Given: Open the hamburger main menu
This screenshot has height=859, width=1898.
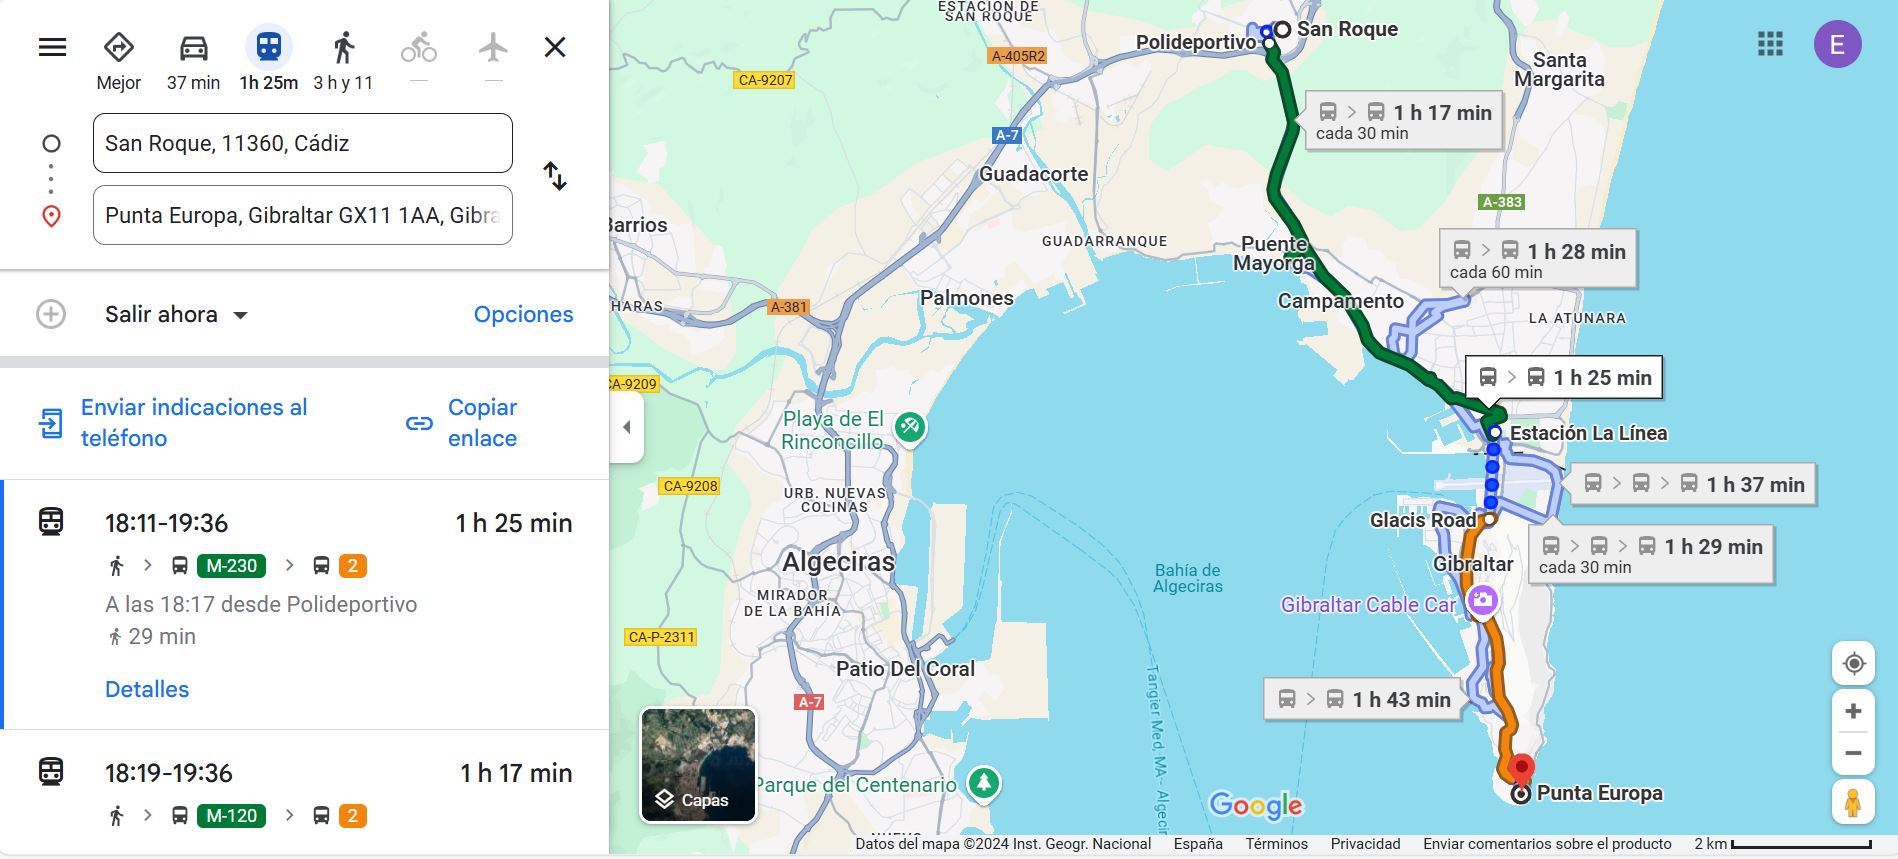Looking at the screenshot, I should [x=52, y=47].
